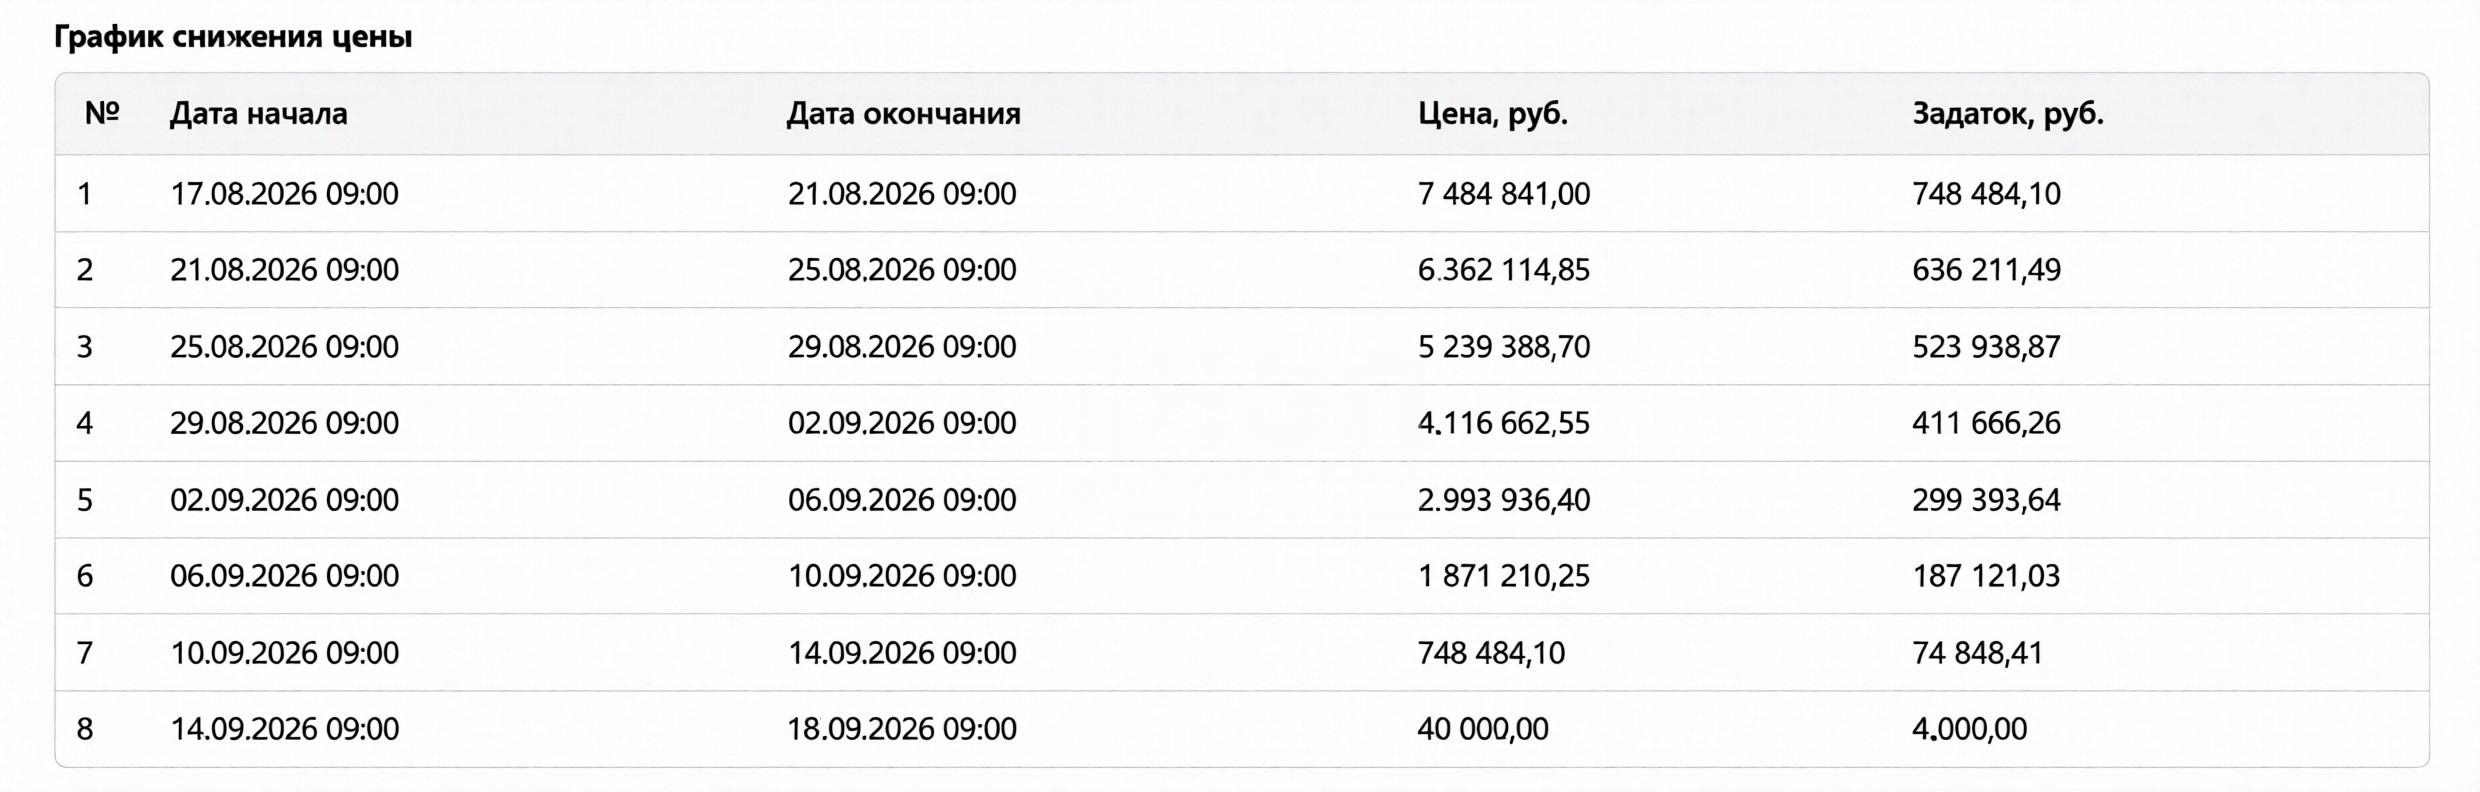This screenshot has width=2480, height=792.
Task: Click price 40 000,00 in row 8
Action: click(1483, 729)
